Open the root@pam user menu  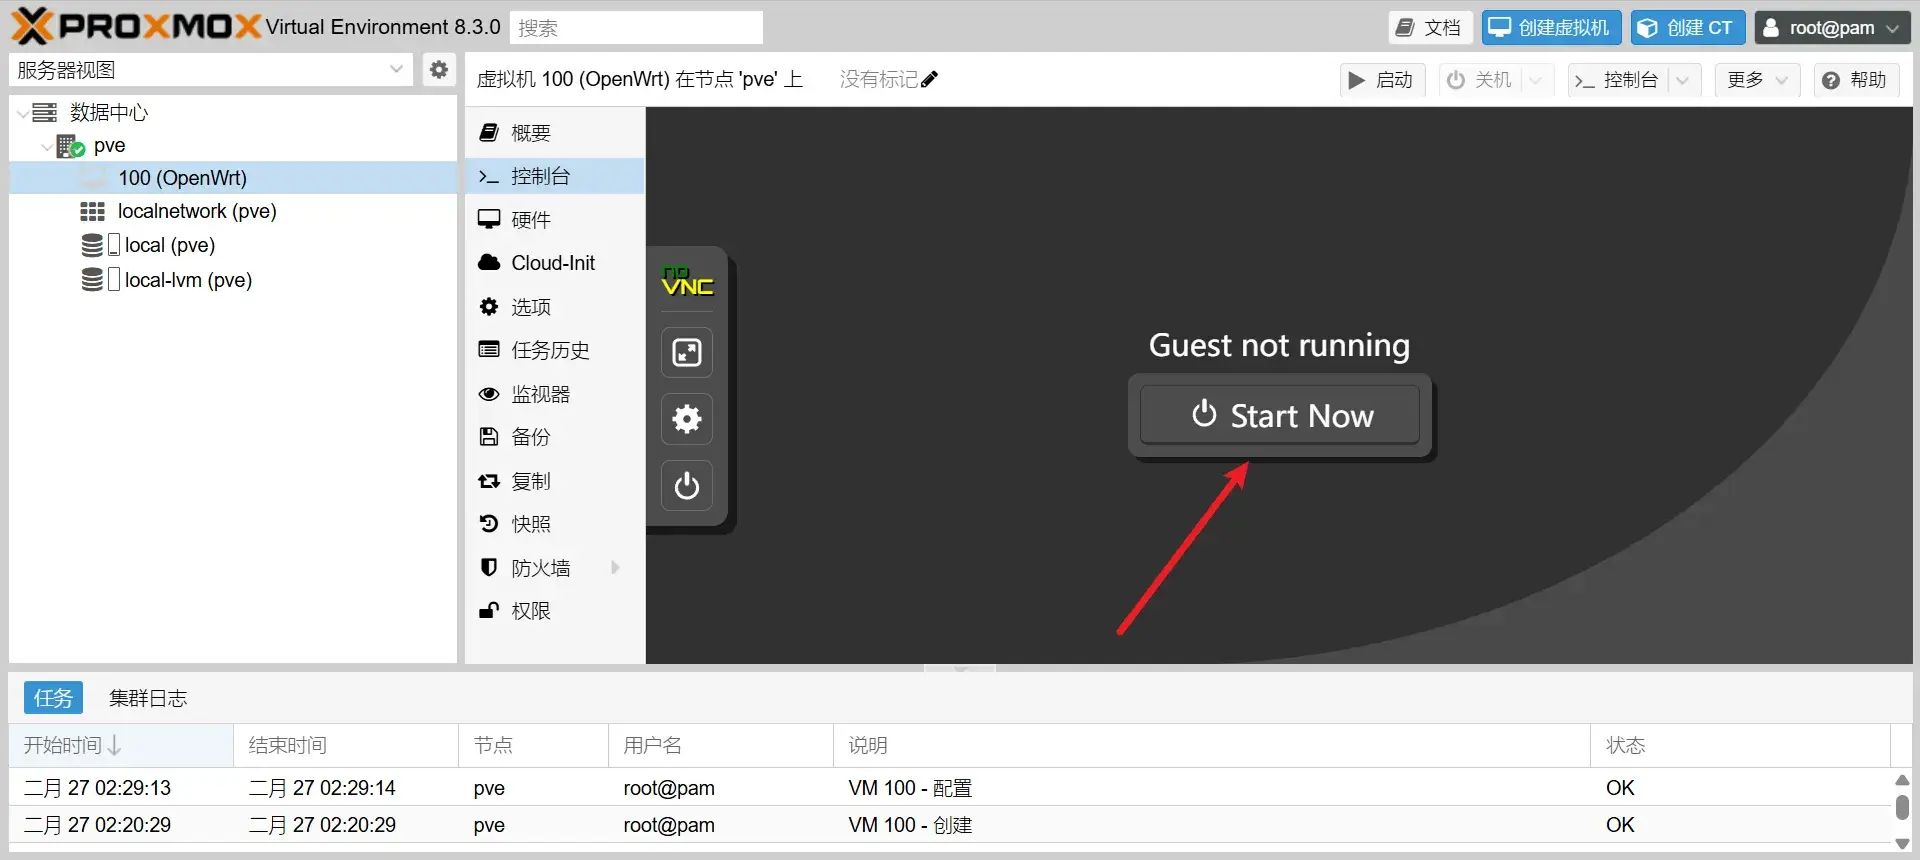[x=1832, y=28]
